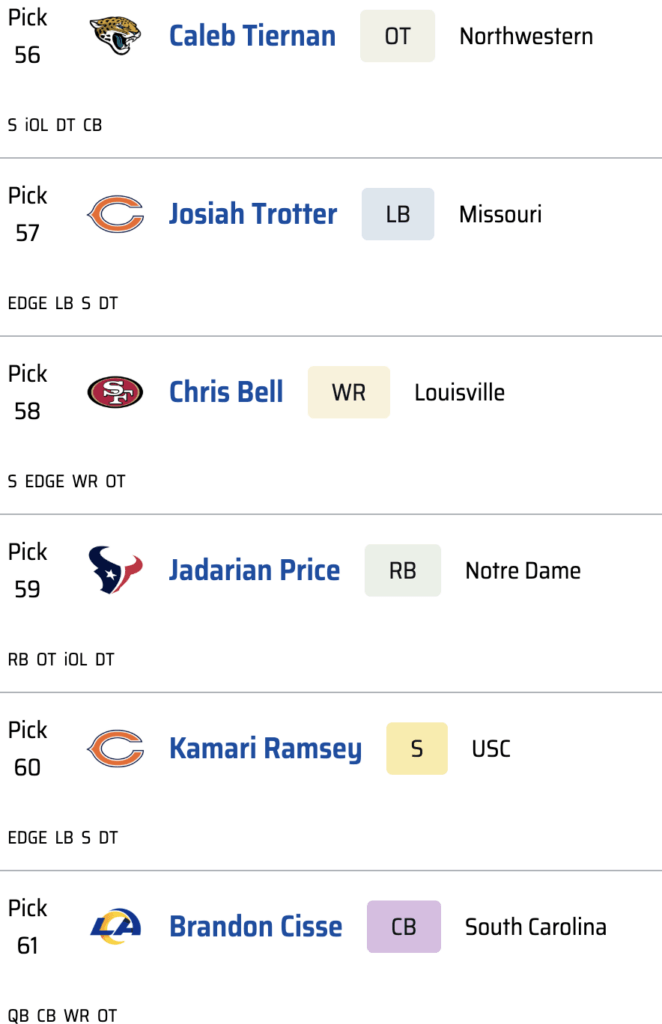Screen dimensions: 662x1024
Task: Click the yellow S badge for Kamari Ramsey
Action: (417, 748)
